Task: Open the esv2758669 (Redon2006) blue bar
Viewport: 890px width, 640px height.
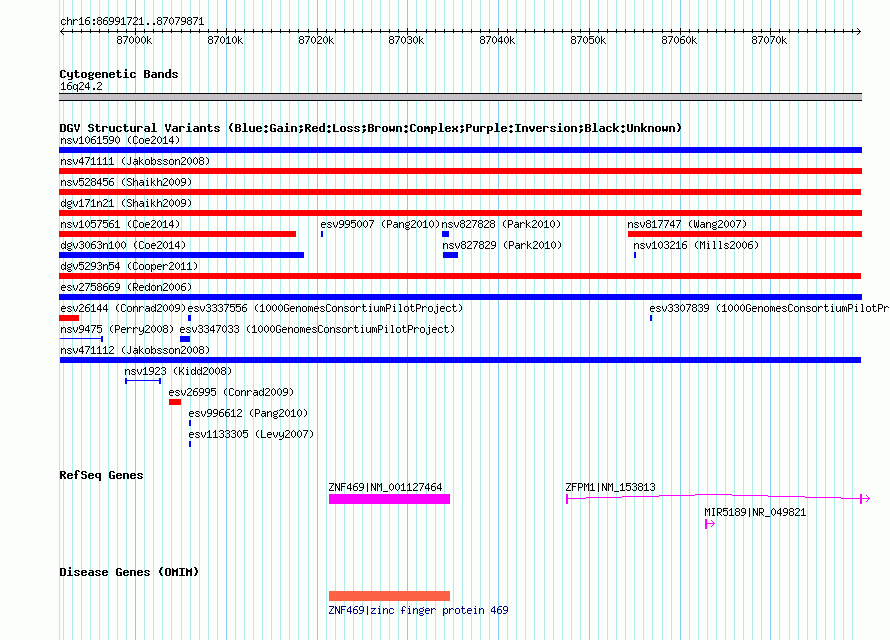Action: click(x=460, y=297)
